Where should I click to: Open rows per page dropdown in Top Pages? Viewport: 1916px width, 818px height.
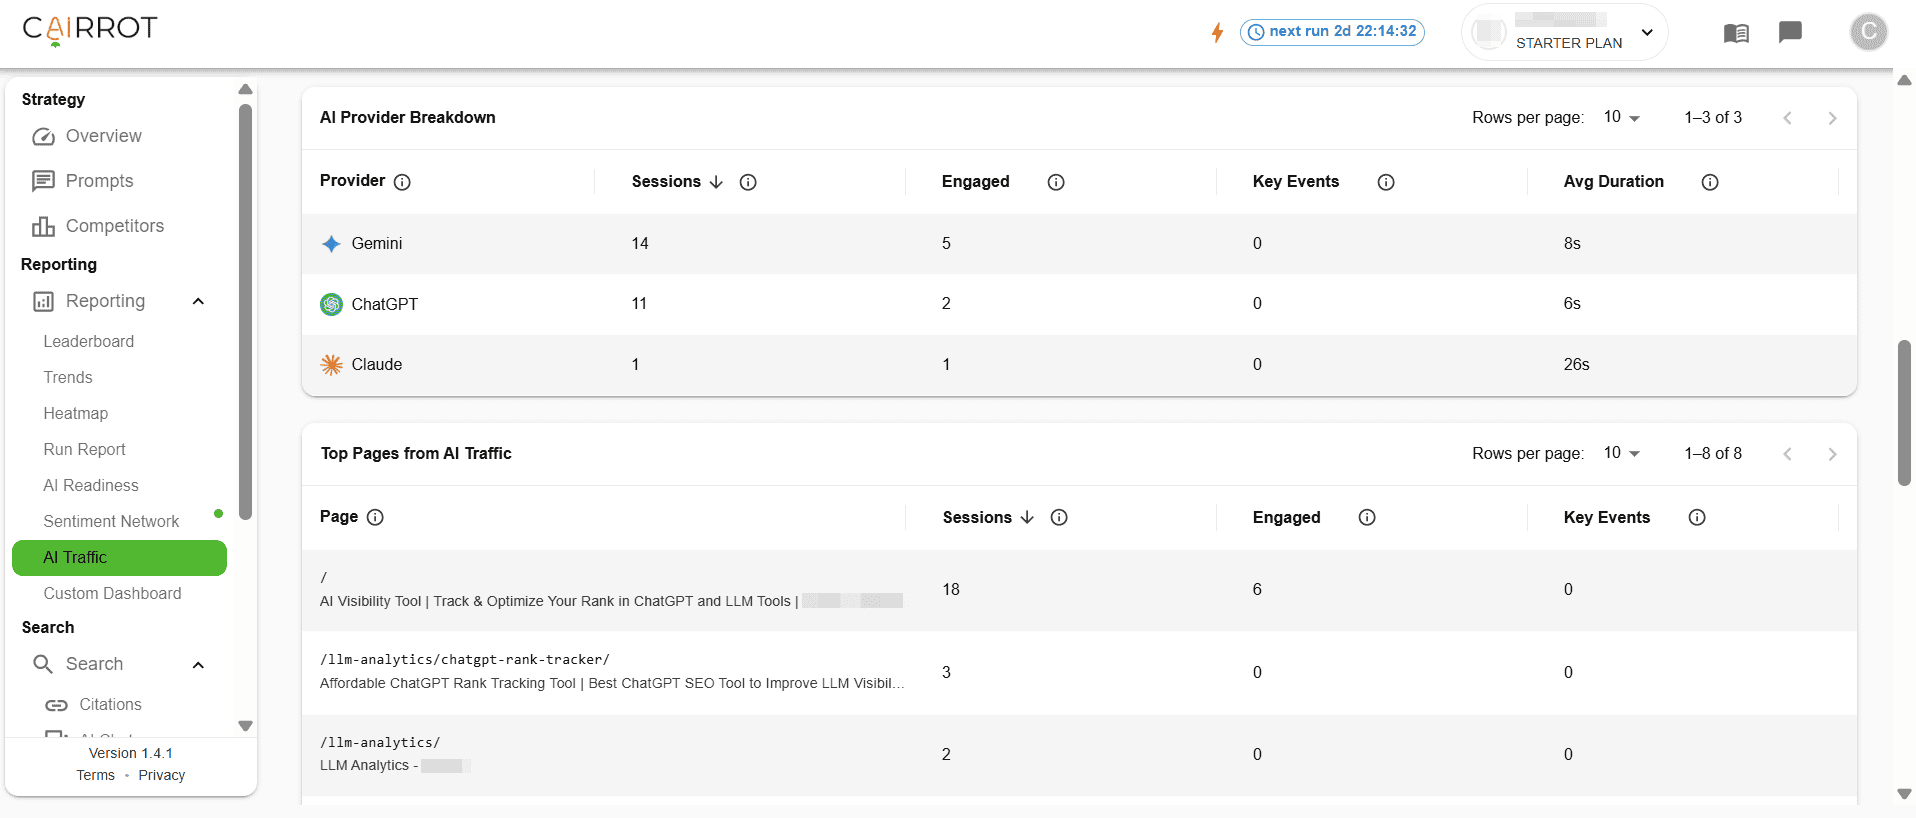[1621, 453]
